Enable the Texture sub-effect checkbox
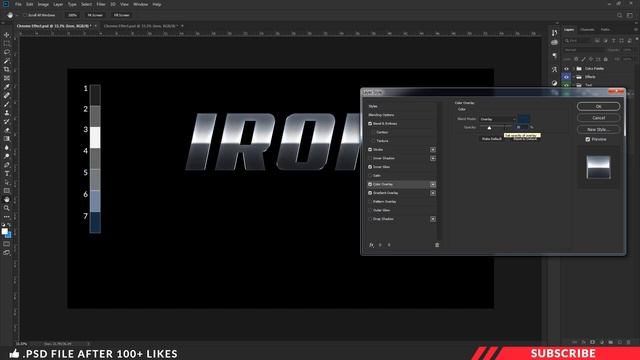Screen dimensions: 640x360 click(x=373, y=141)
